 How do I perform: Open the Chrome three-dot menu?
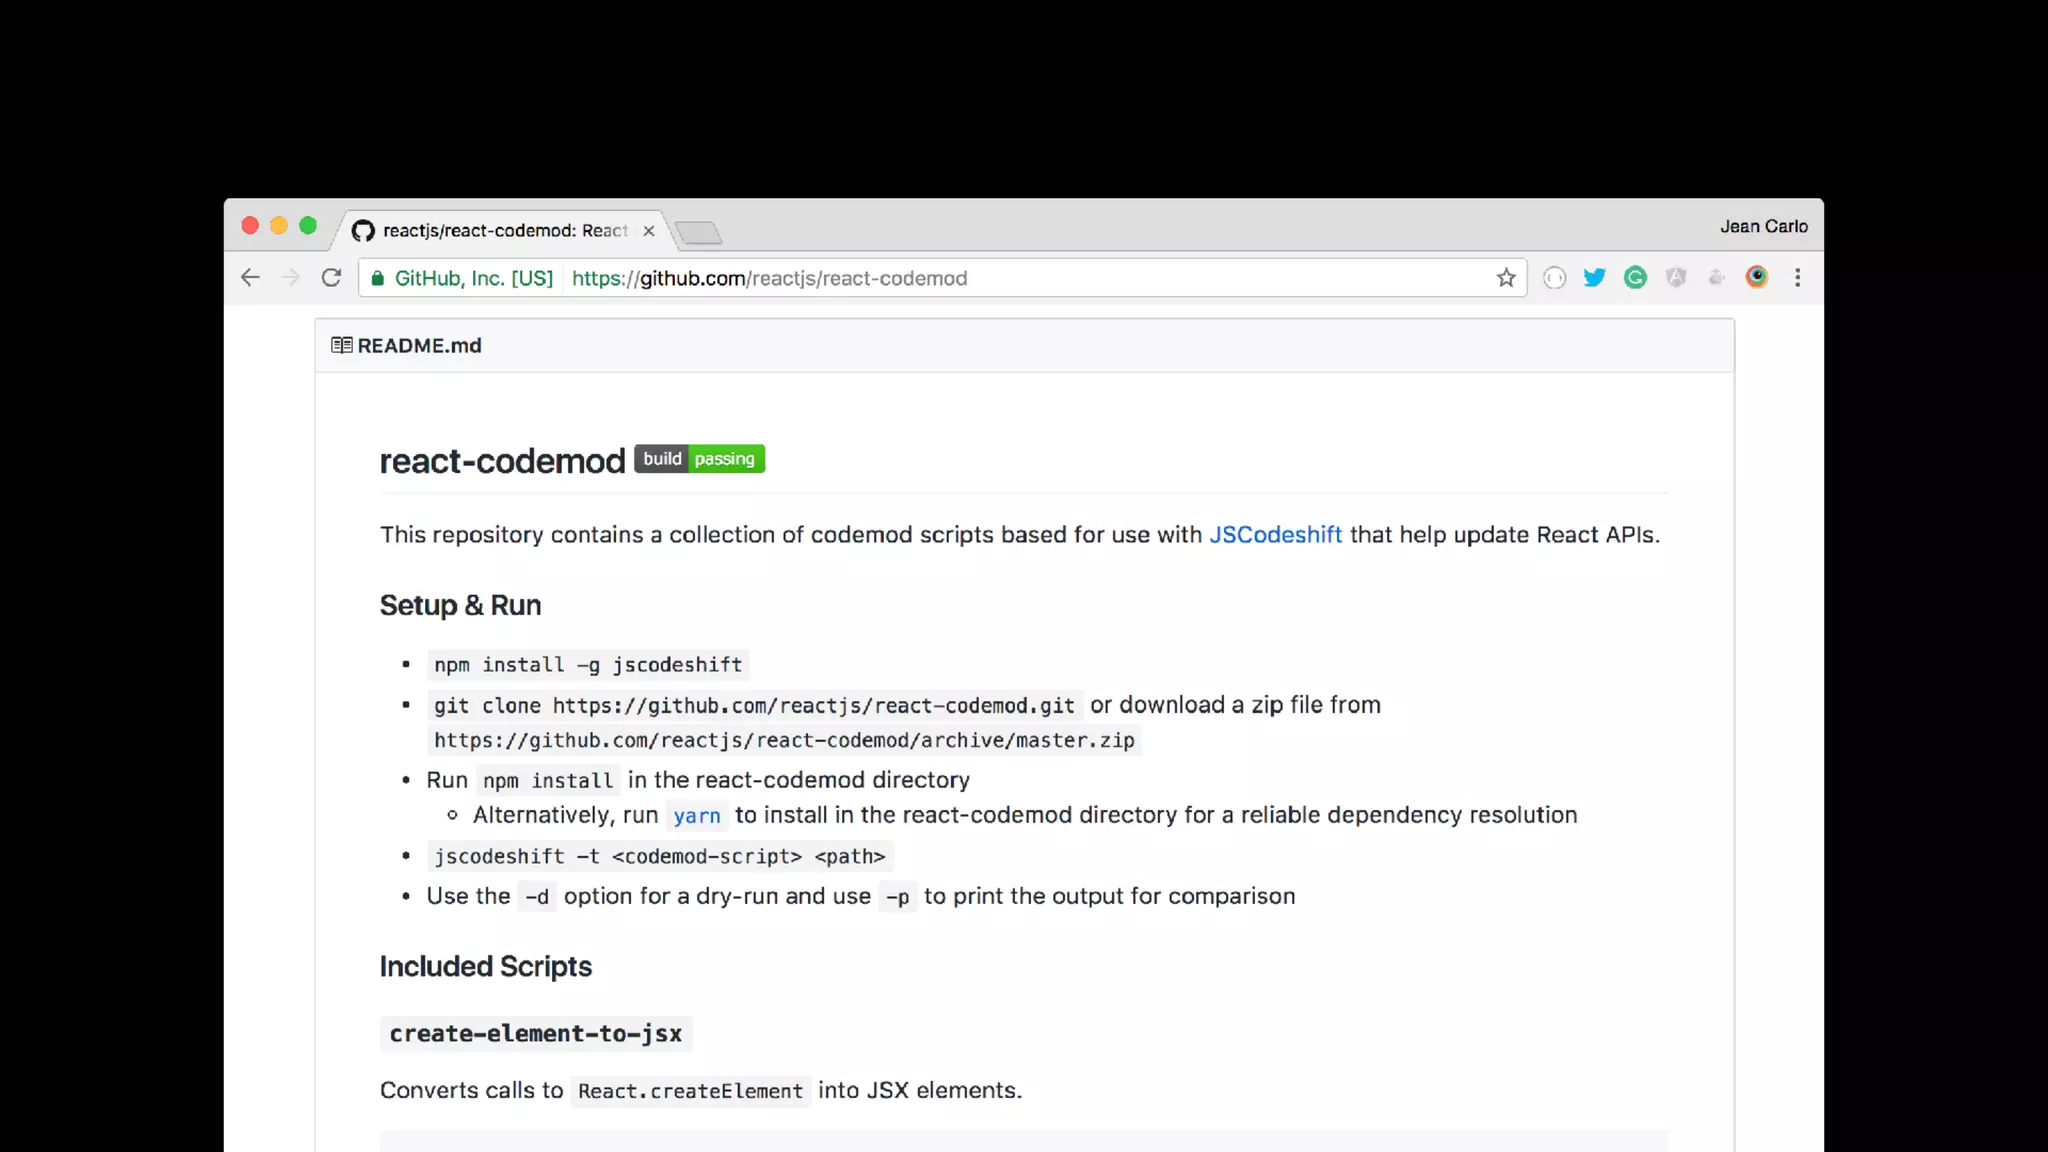[x=1798, y=278]
